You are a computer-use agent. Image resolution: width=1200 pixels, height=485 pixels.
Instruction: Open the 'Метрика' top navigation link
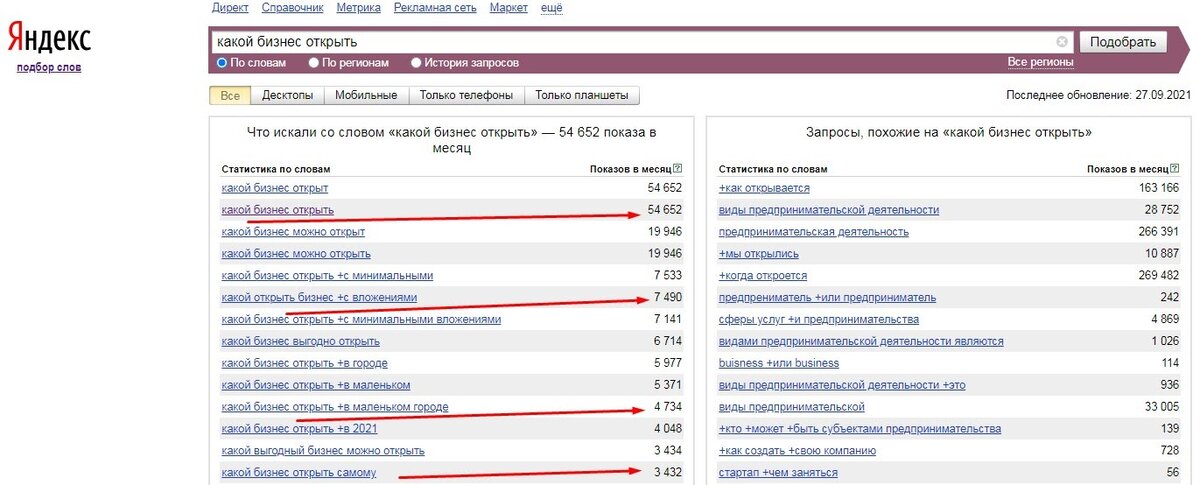(x=359, y=8)
